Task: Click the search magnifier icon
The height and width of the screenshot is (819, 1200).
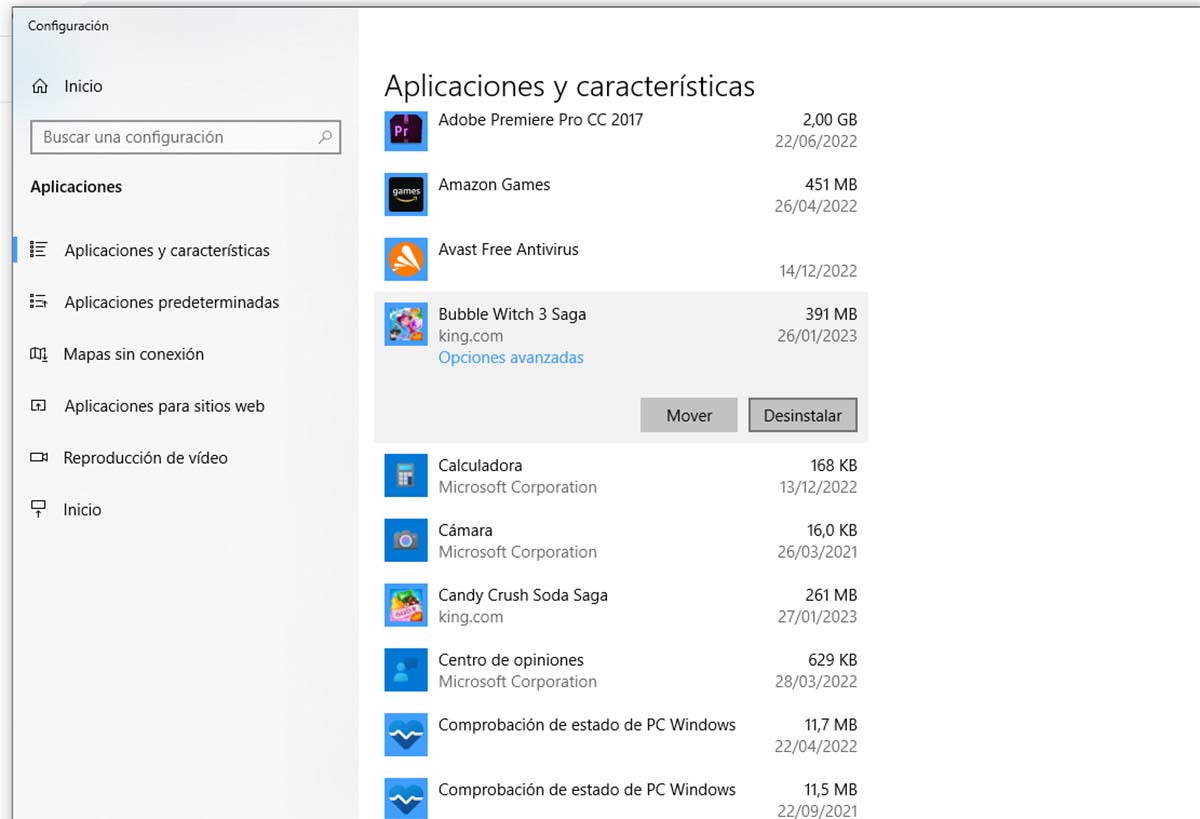Action: [325, 138]
